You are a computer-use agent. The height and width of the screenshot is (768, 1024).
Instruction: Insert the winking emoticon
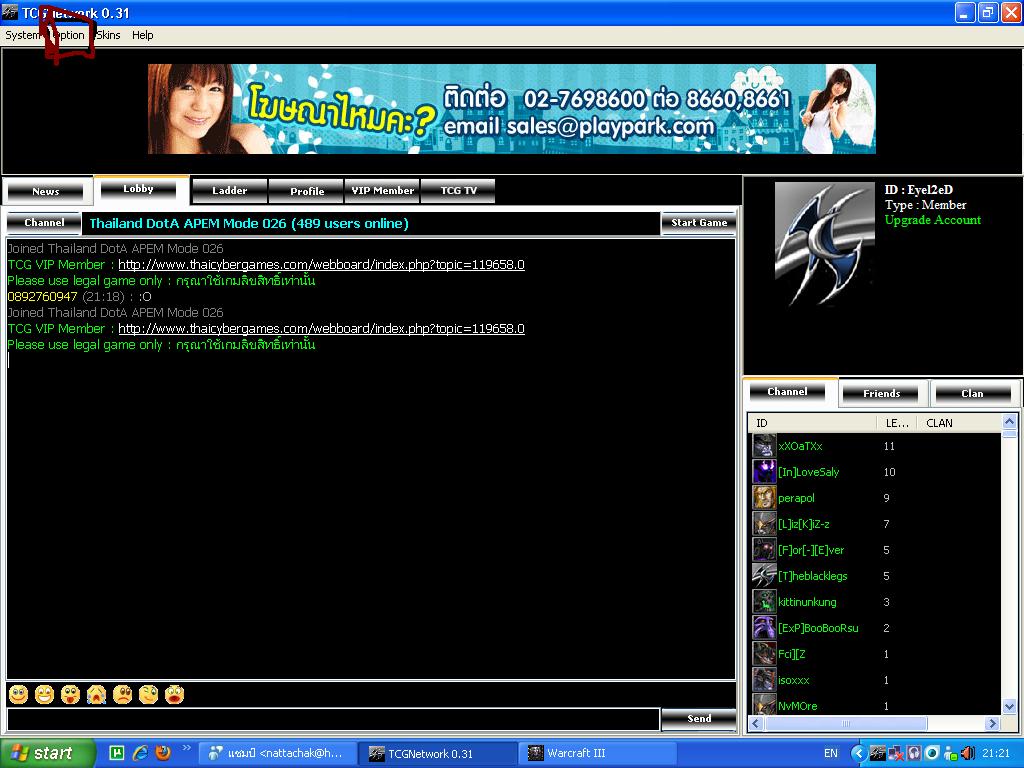[149, 694]
